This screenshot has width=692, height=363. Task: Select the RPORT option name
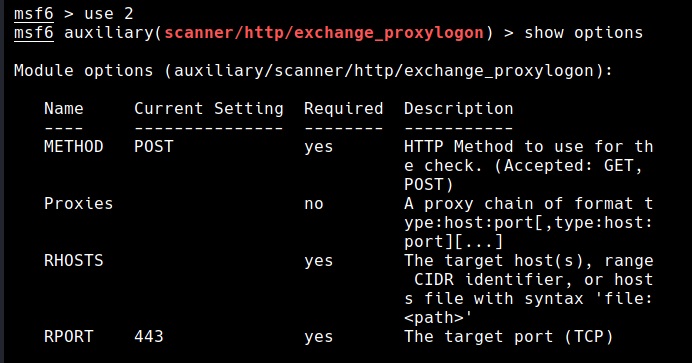pos(68,337)
